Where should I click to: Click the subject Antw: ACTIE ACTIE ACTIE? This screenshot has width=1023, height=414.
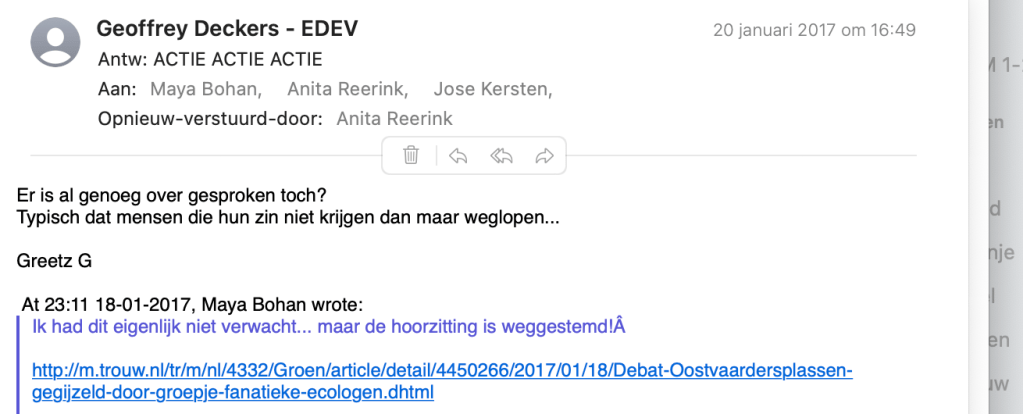pos(210,59)
